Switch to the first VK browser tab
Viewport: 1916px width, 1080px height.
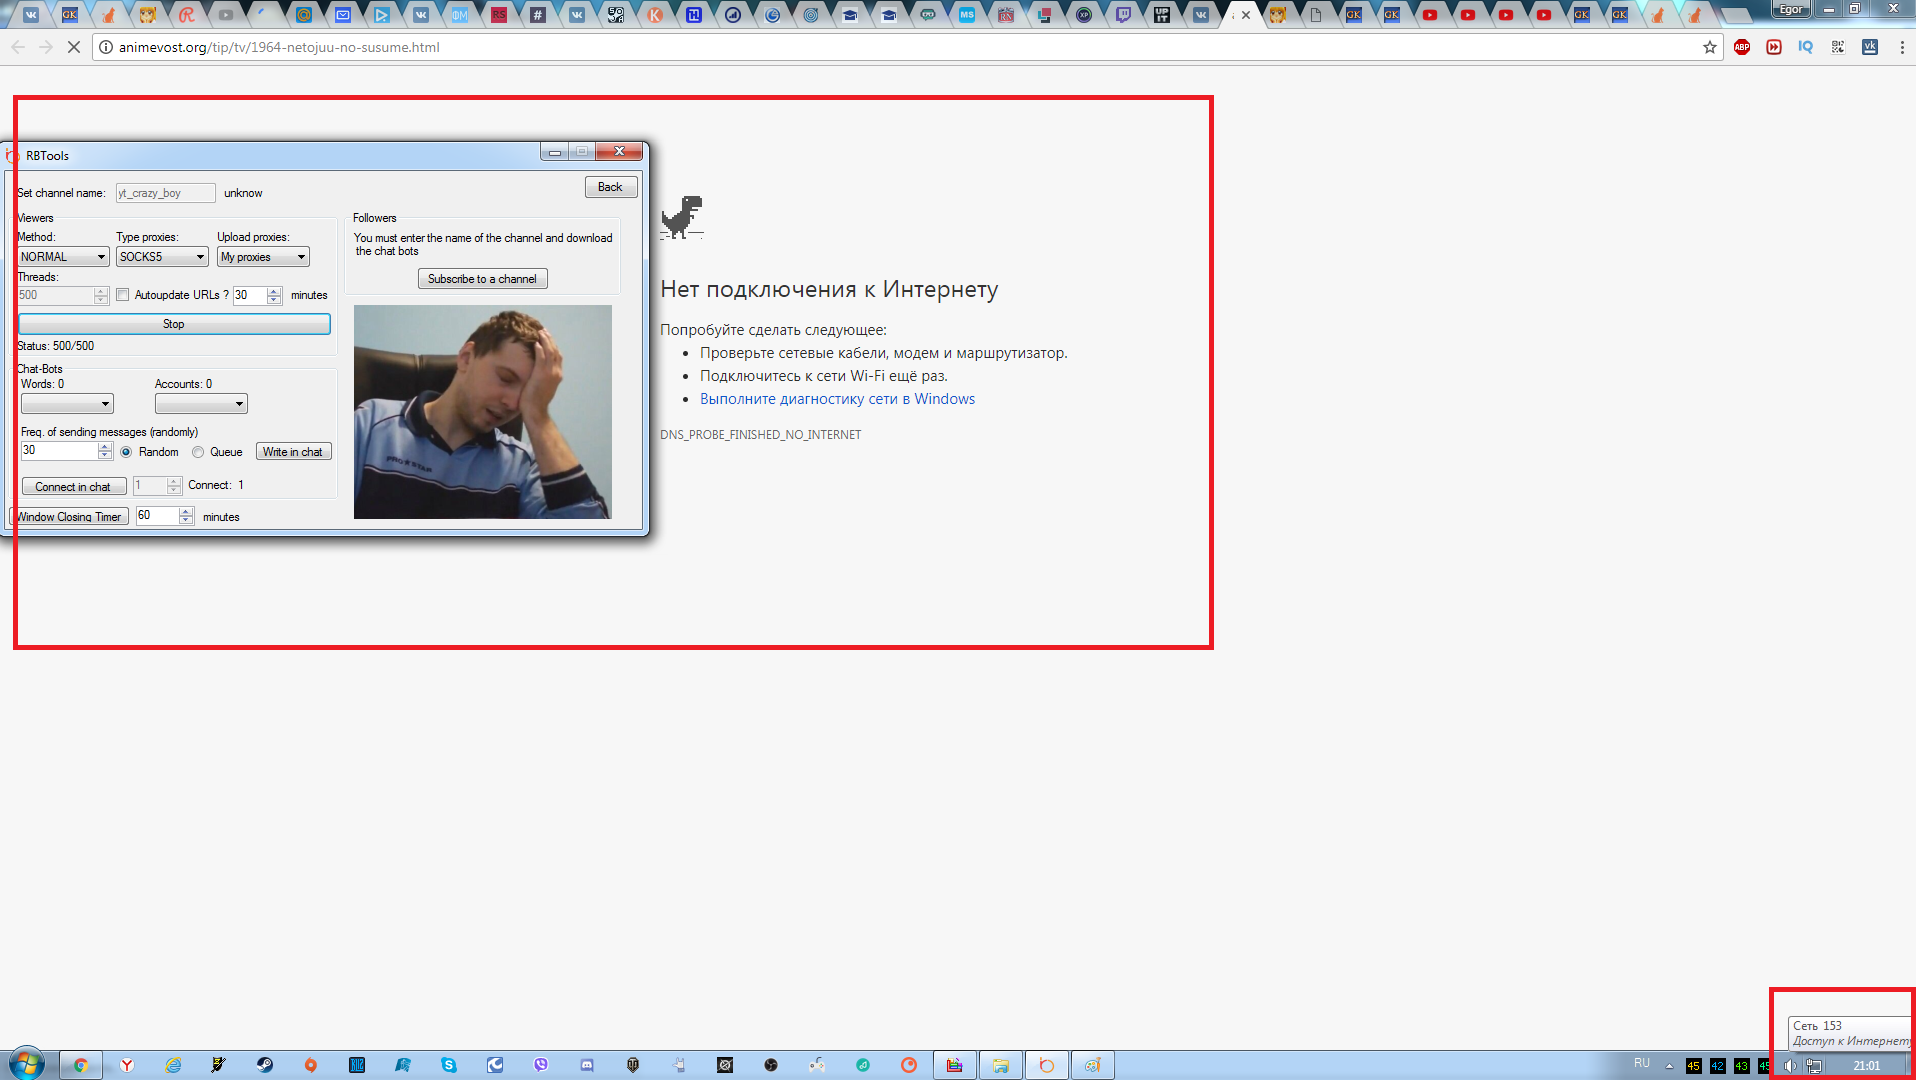click(31, 15)
